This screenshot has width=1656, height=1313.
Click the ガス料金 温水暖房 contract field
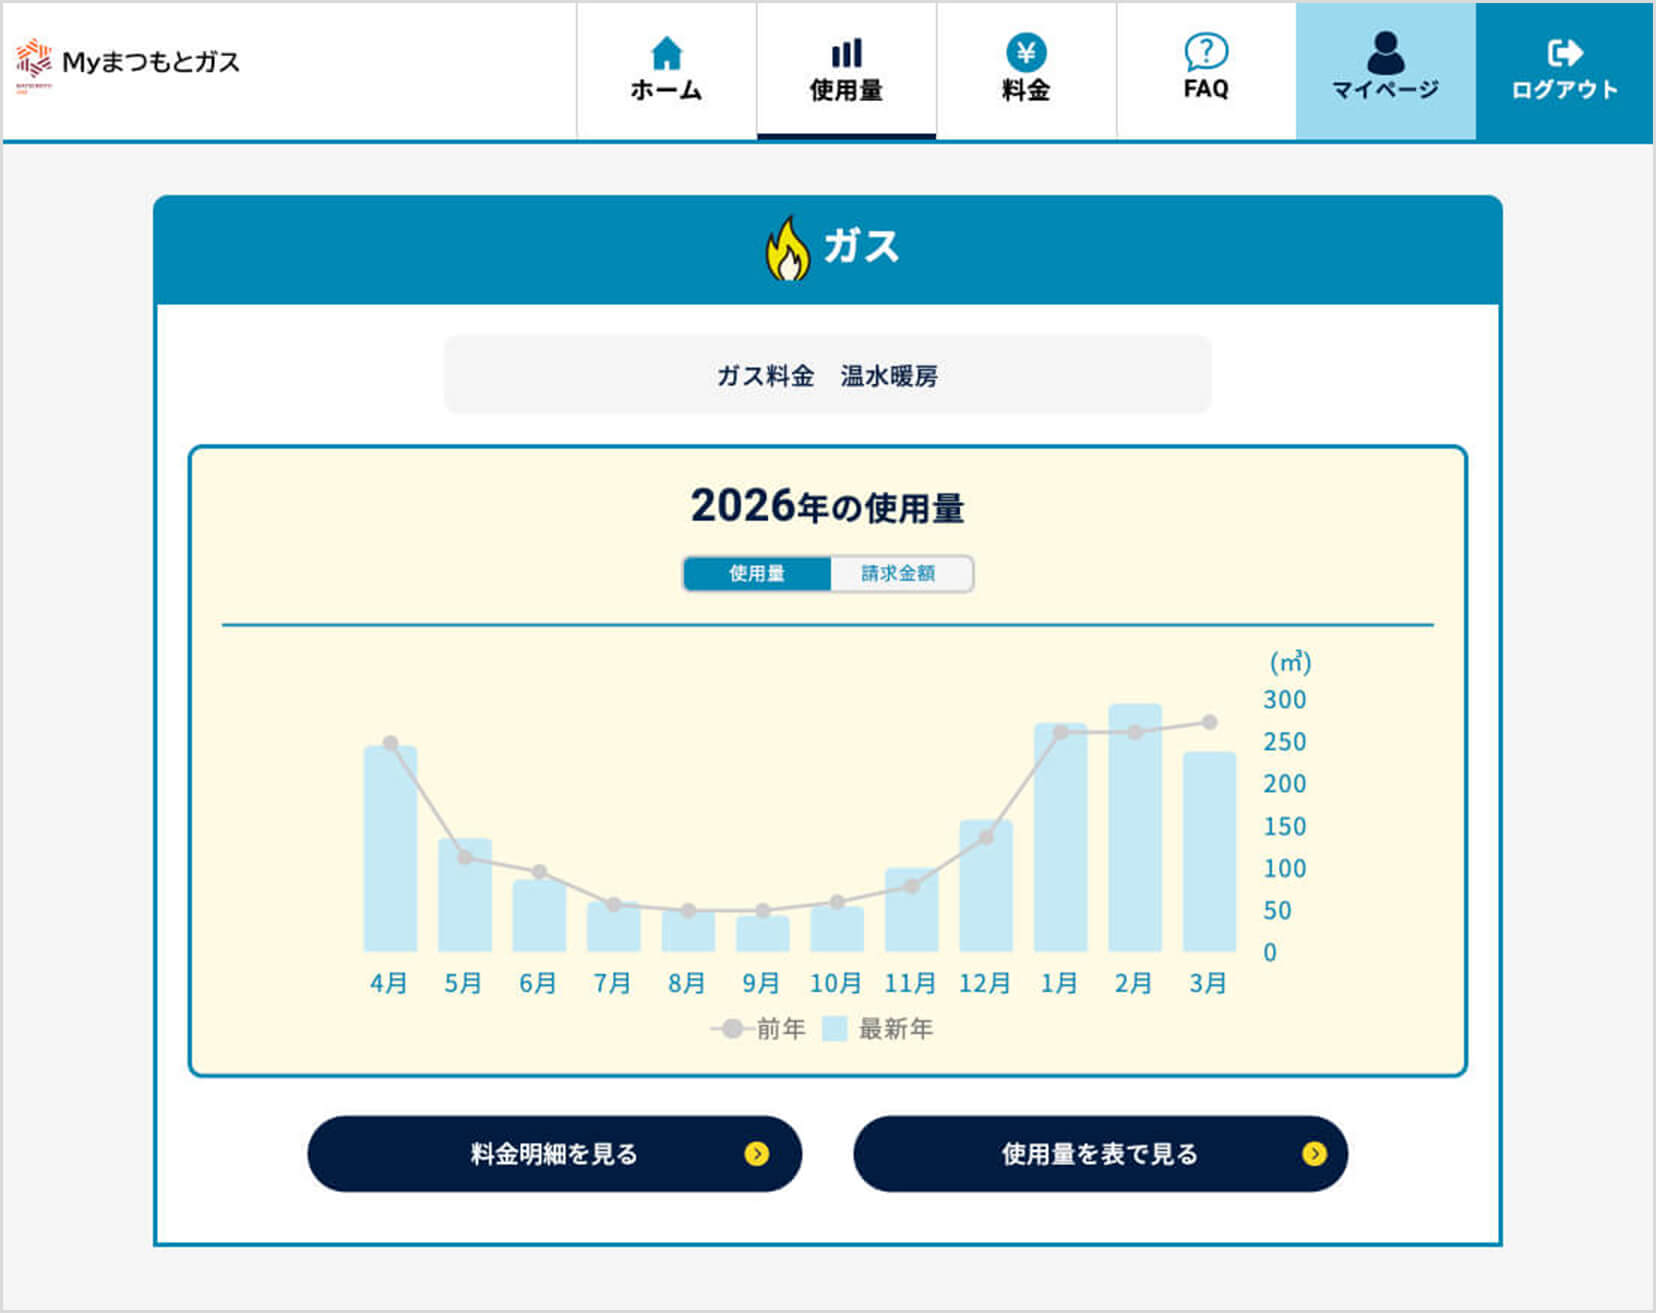click(x=827, y=375)
